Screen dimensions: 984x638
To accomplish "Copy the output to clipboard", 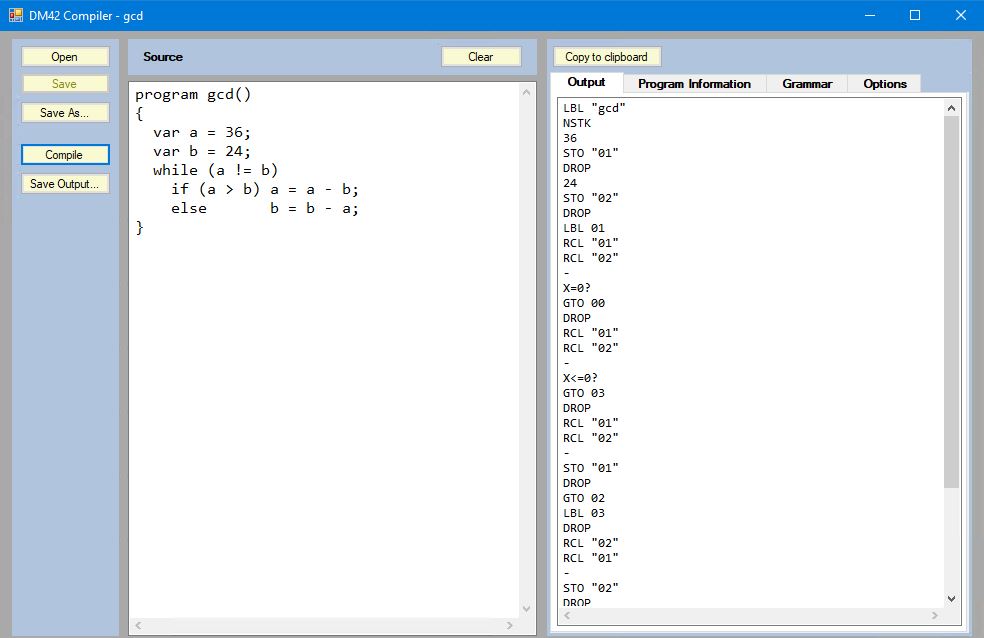I will click(x=607, y=57).
